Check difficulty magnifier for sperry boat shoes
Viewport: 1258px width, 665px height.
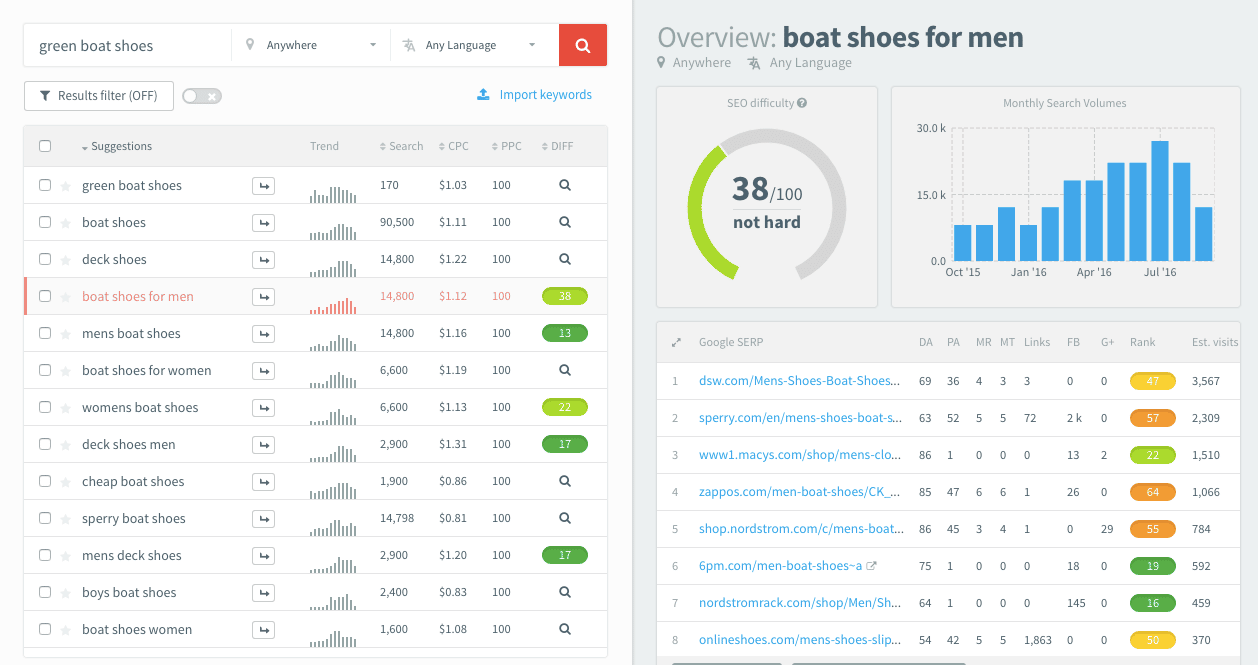[x=565, y=518]
